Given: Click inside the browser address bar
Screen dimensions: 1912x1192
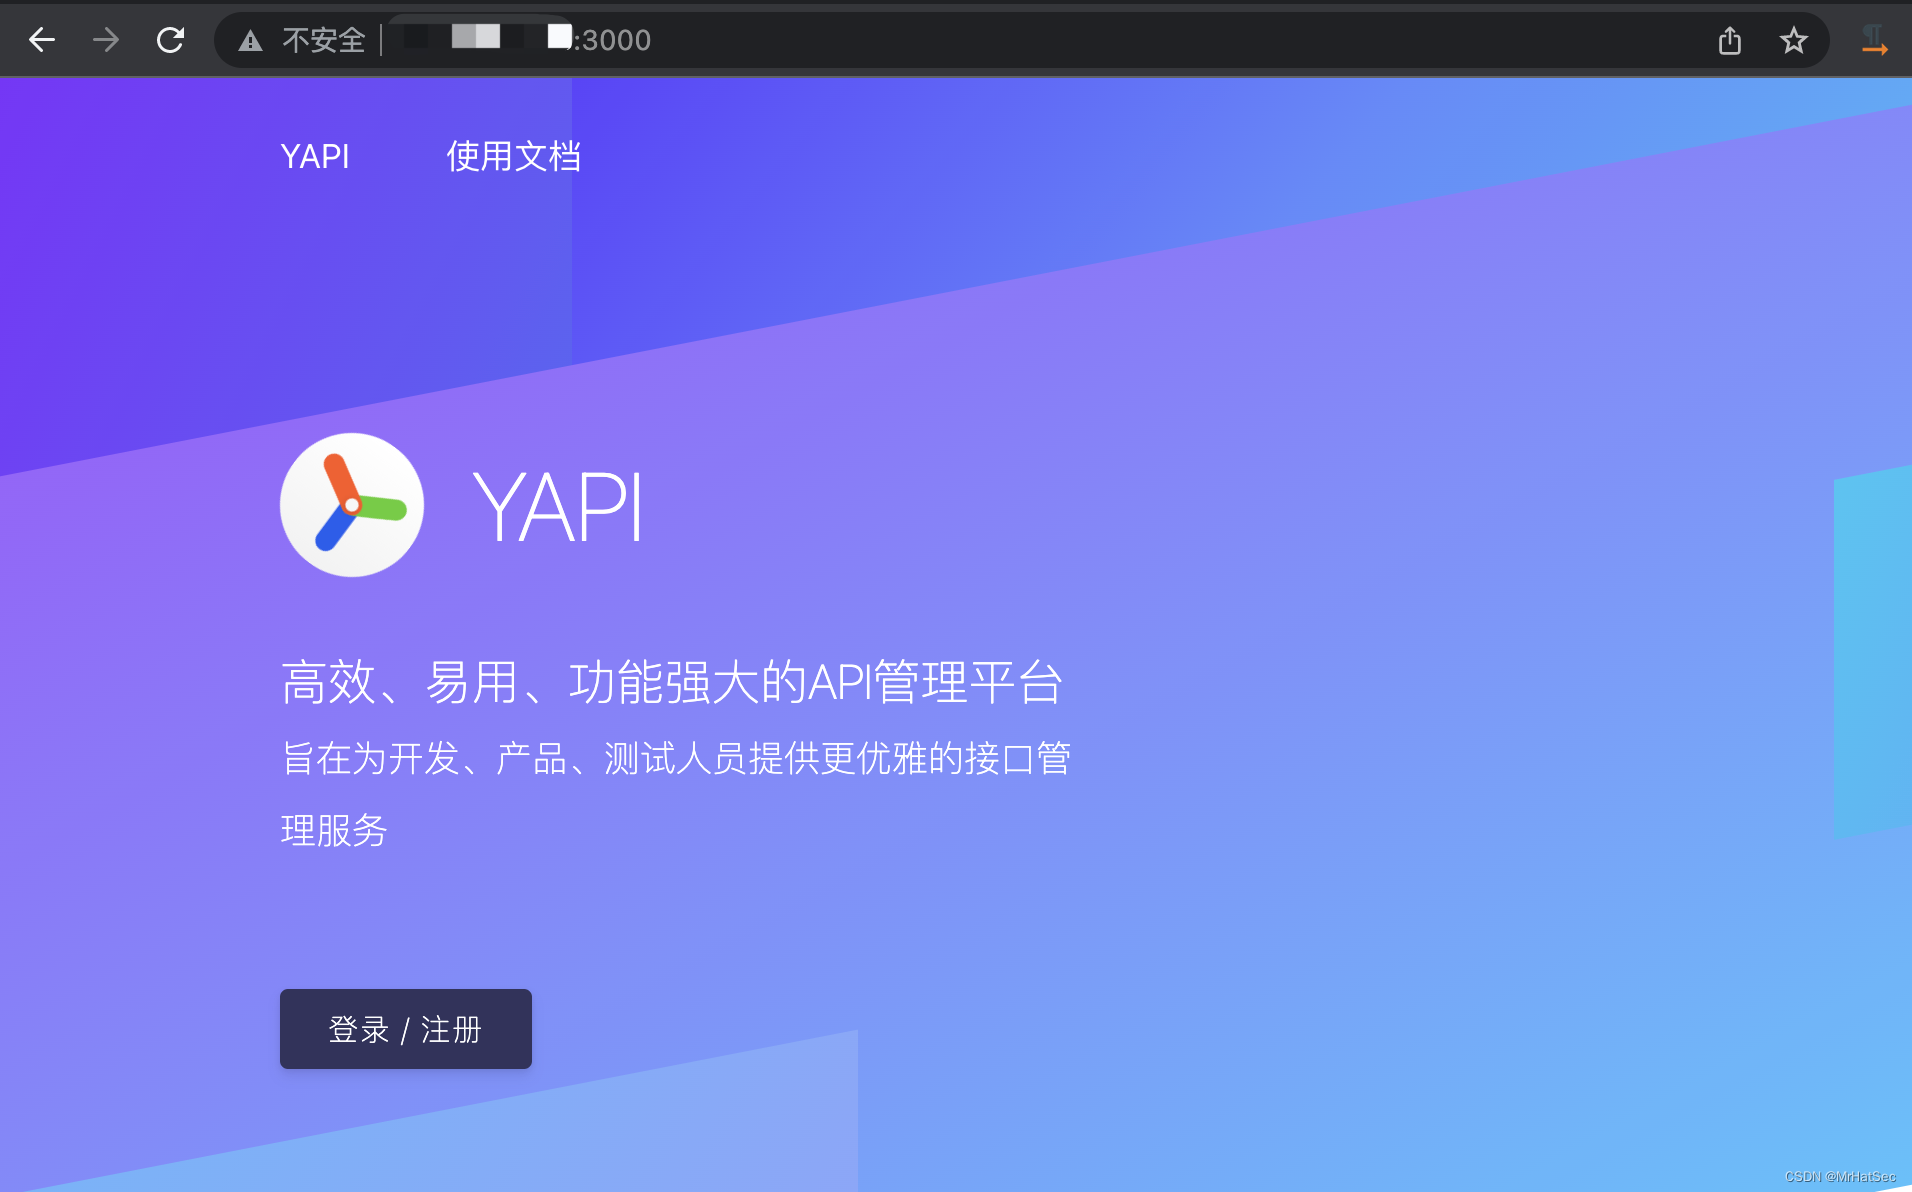Looking at the screenshot, I should [1000, 40].
